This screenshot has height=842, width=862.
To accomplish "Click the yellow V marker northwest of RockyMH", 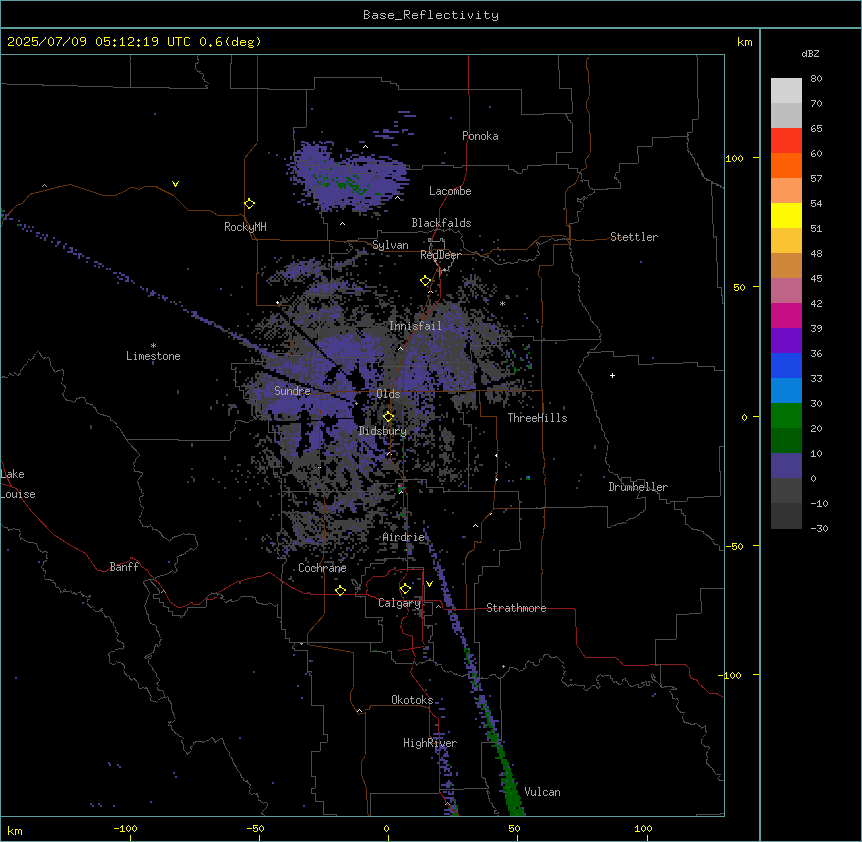I will [175, 184].
